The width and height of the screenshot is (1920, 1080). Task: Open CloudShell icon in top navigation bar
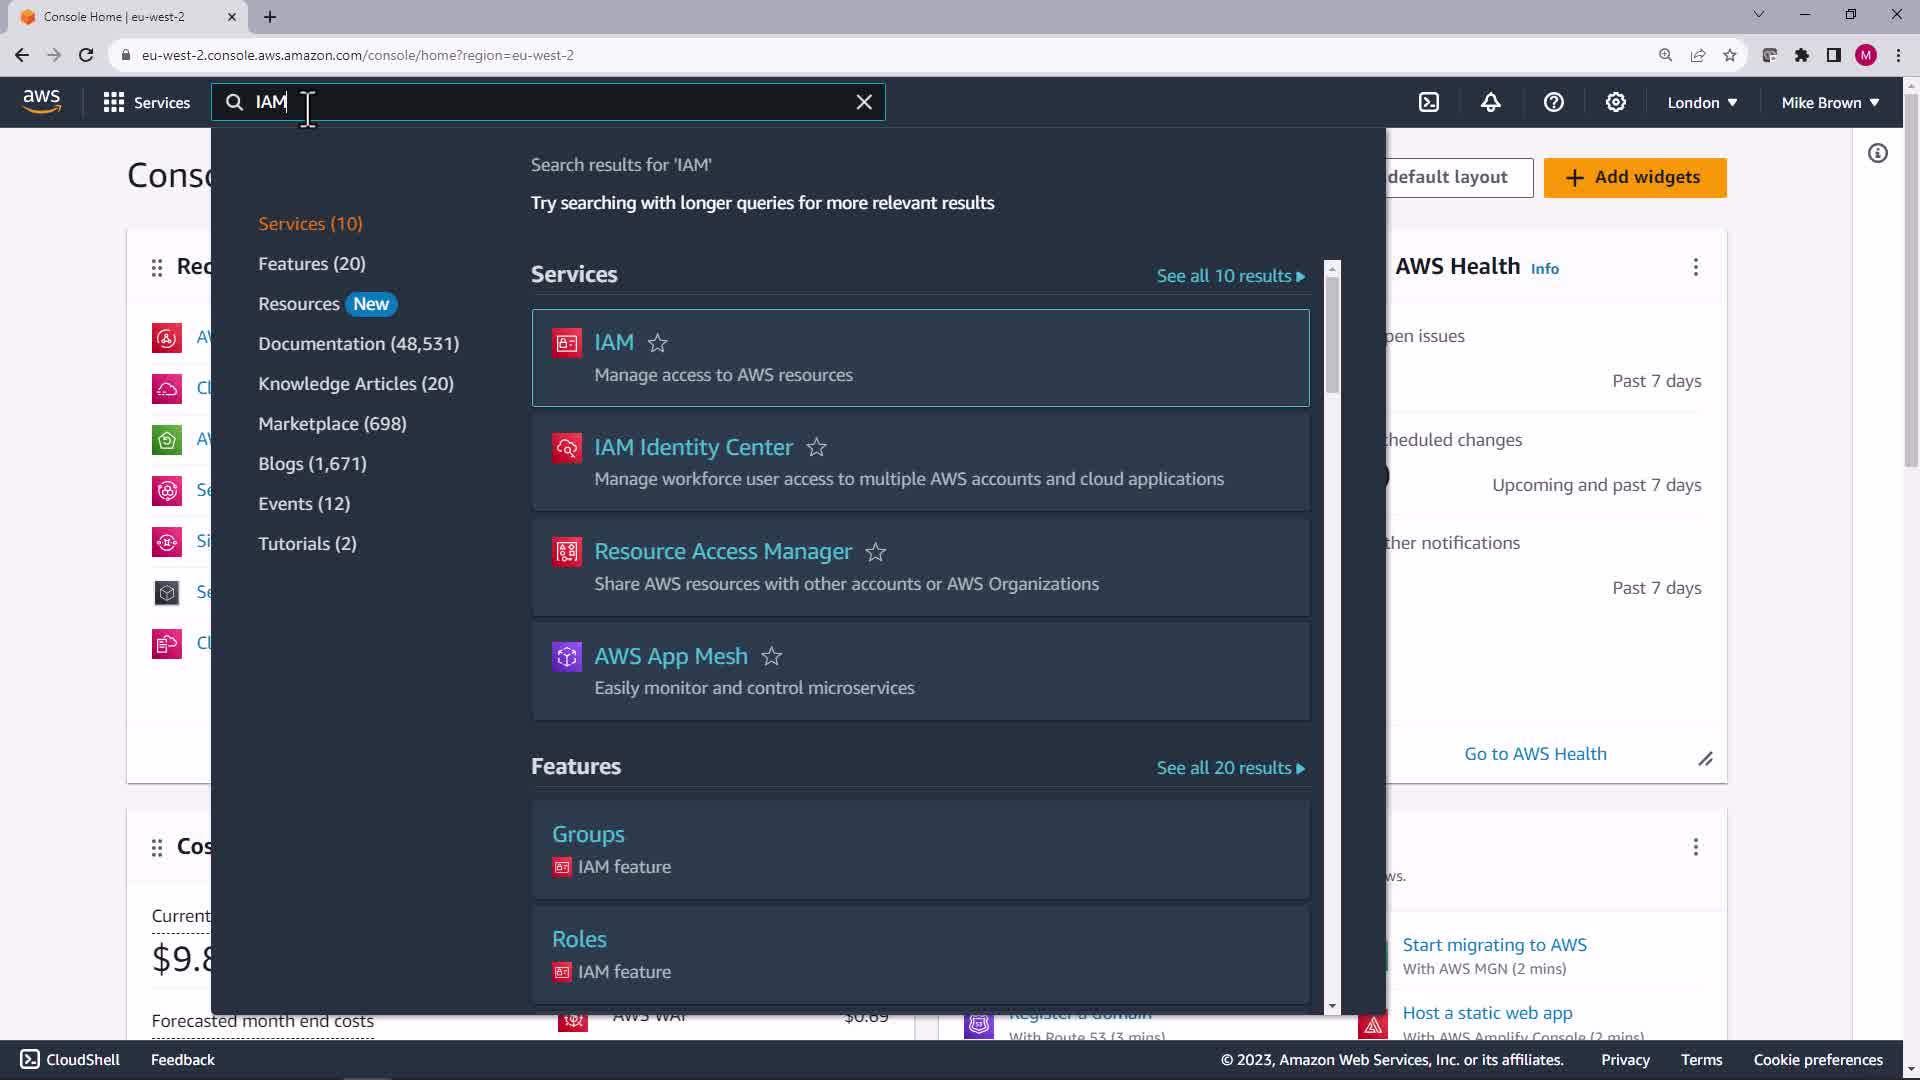[1429, 102]
